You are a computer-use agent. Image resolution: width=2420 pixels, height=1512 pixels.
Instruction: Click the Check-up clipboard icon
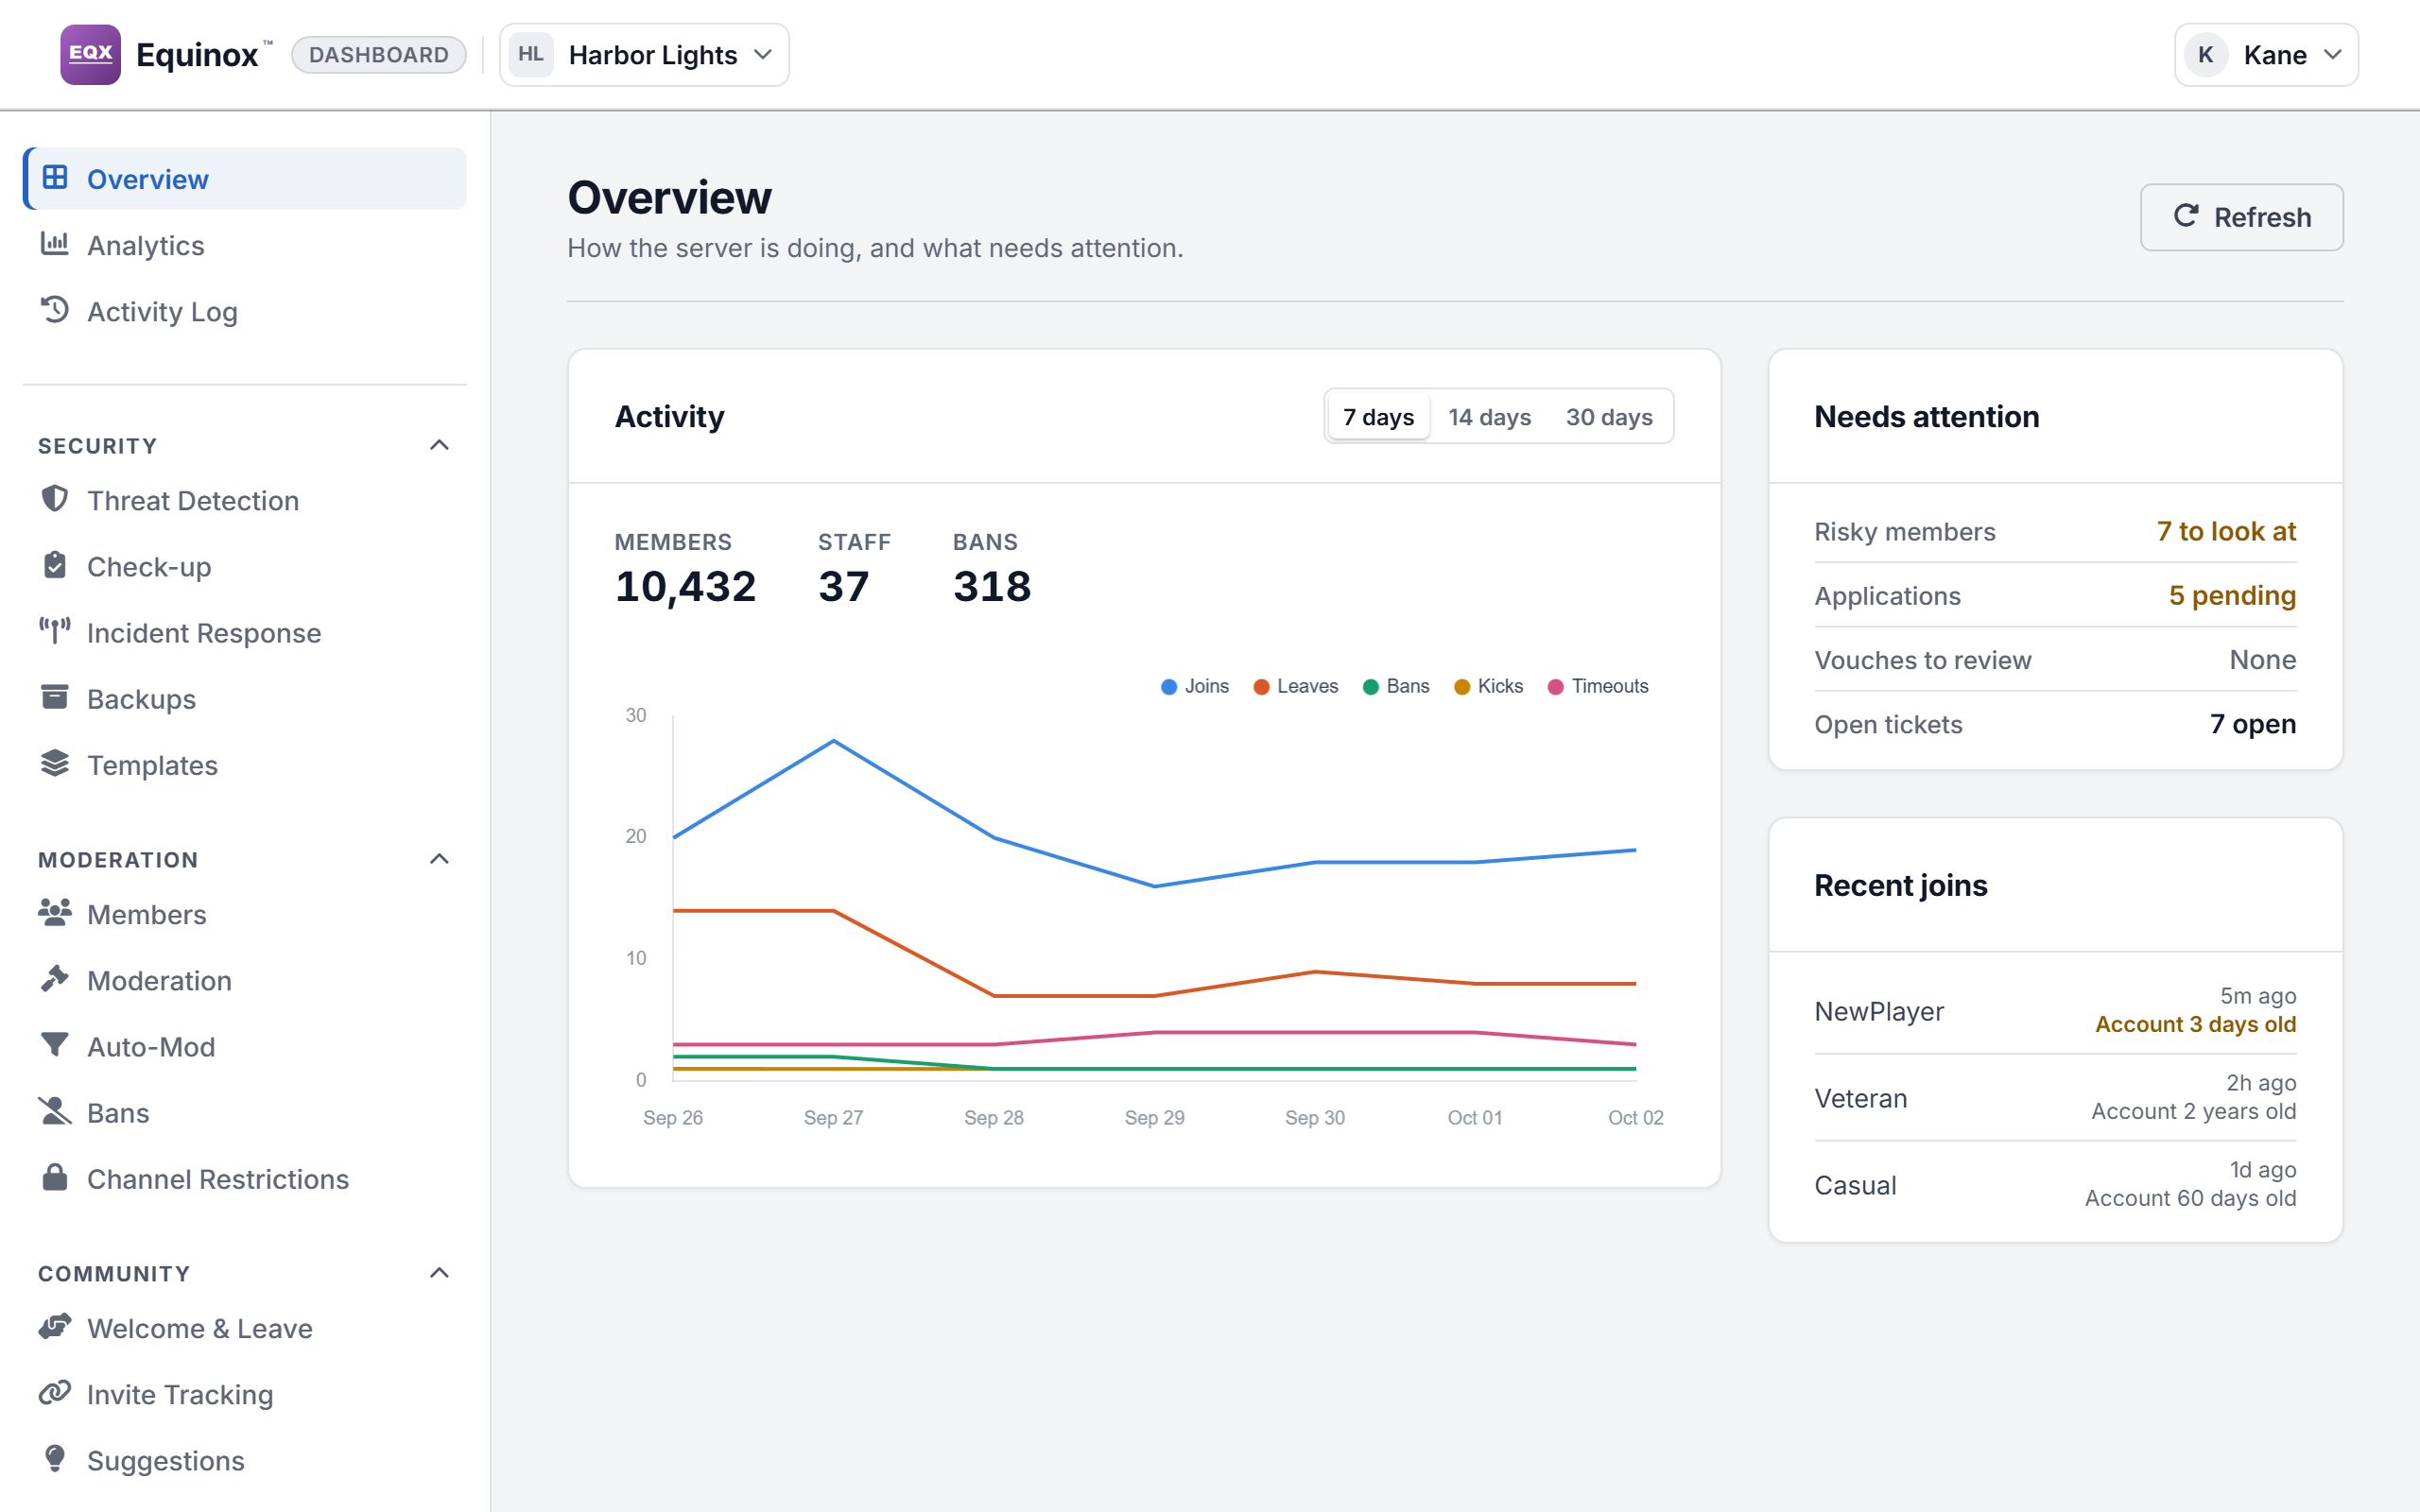click(55, 565)
